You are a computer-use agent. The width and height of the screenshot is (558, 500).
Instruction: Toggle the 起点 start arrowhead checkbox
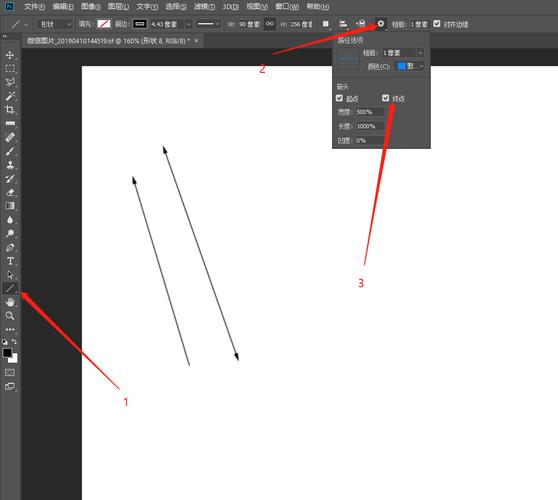pos(339,98)
